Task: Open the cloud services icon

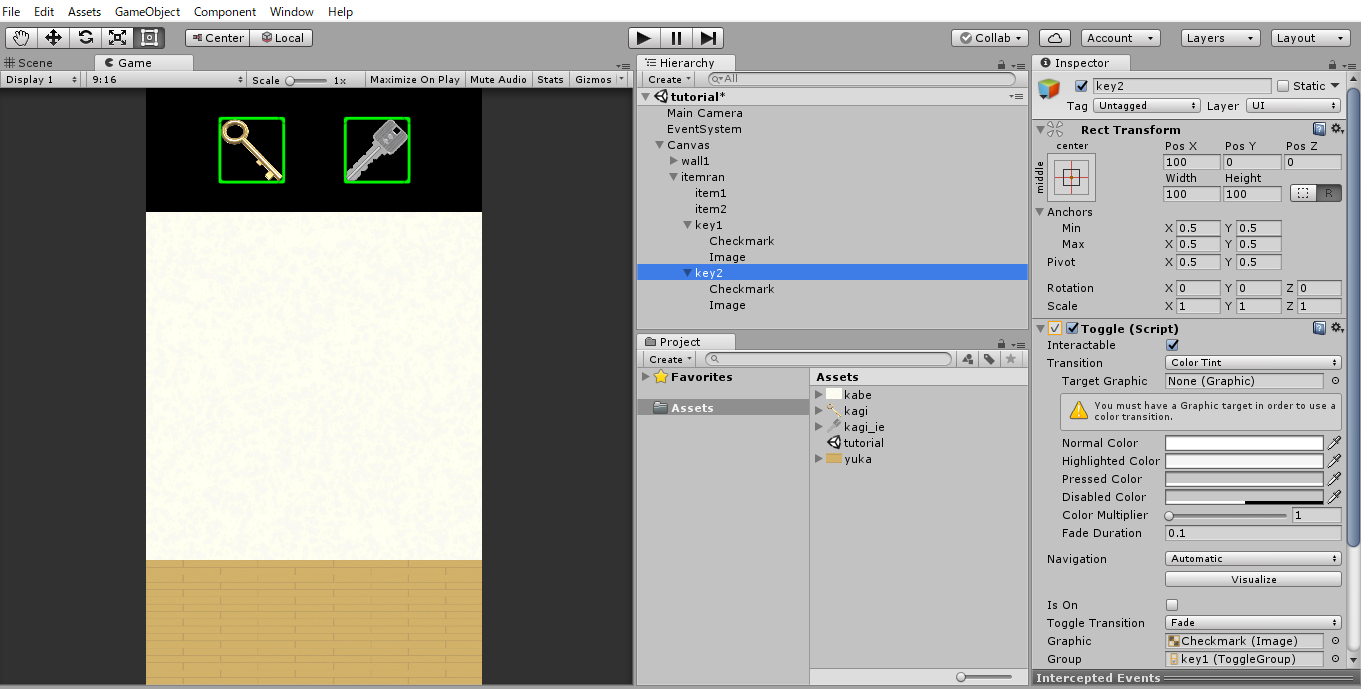Action: (1055, 38)
